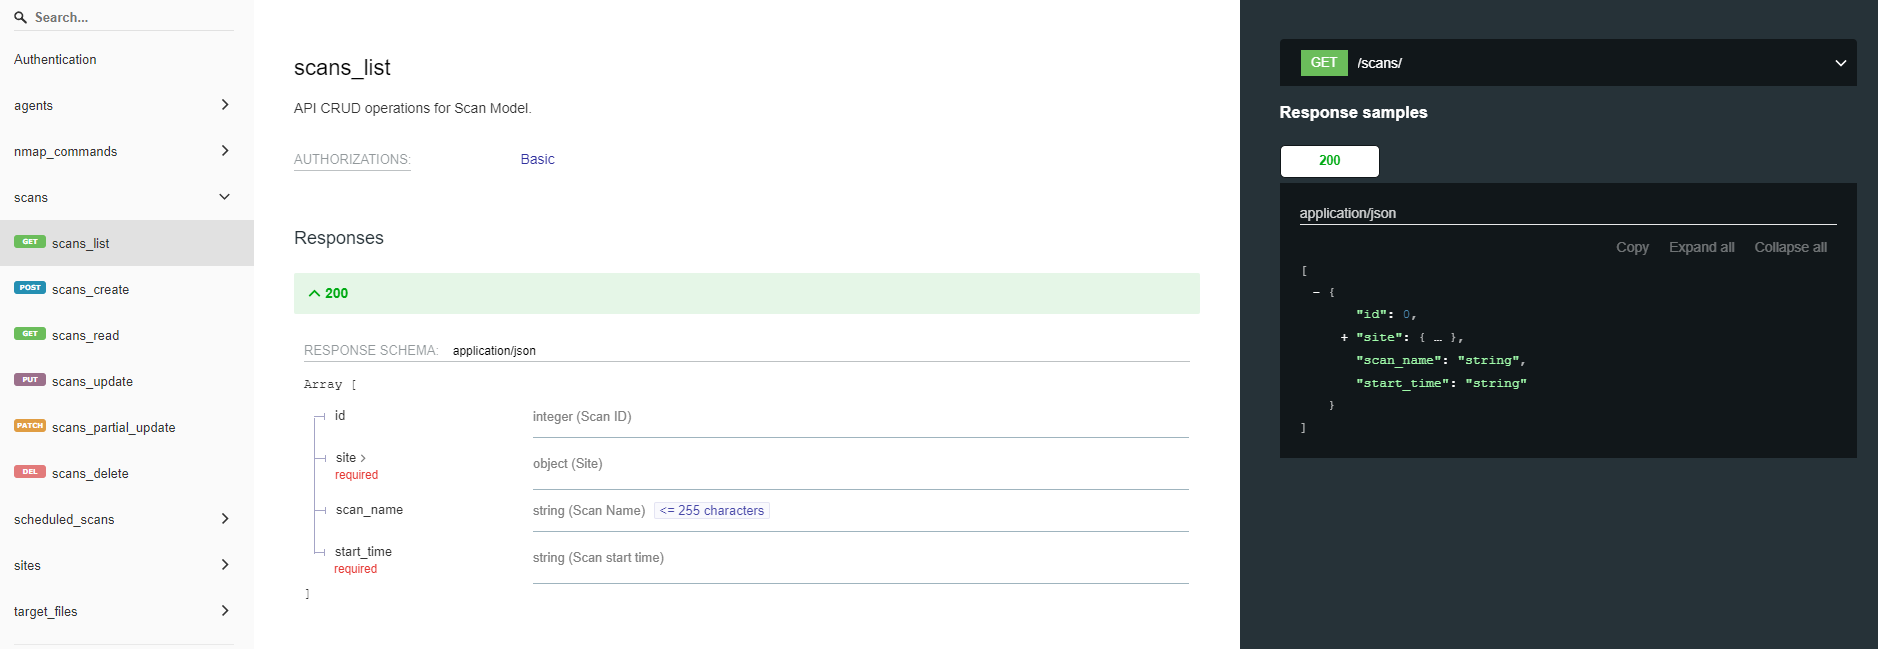
Task: Expand the agents group chevron
Action: click(x=225, y=104)
